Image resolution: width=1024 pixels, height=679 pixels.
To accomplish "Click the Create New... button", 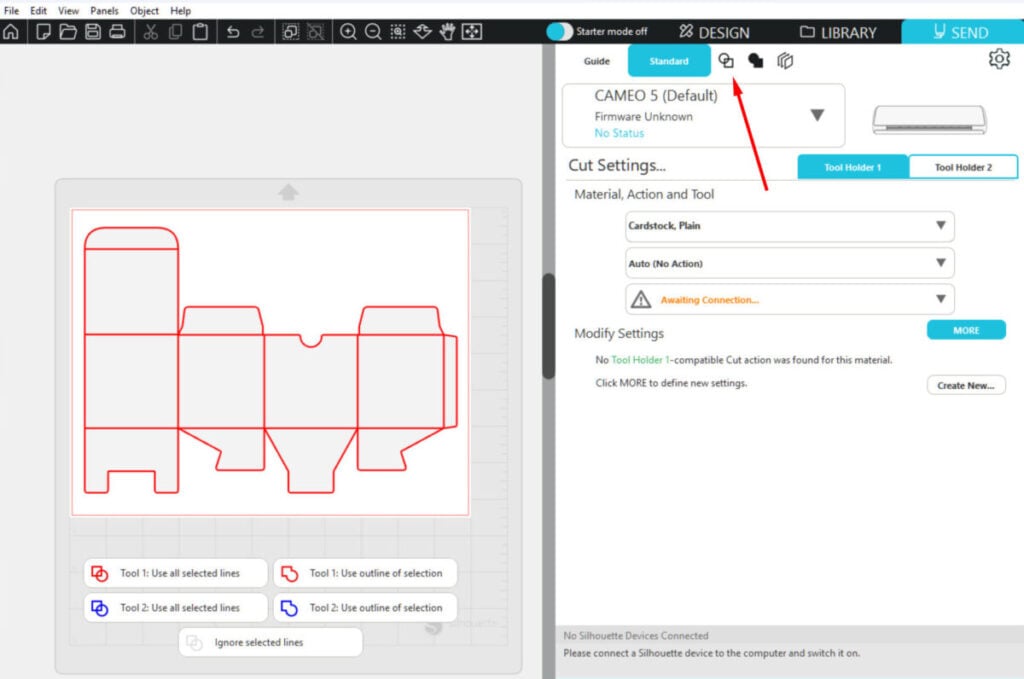I will coord(965,385).
